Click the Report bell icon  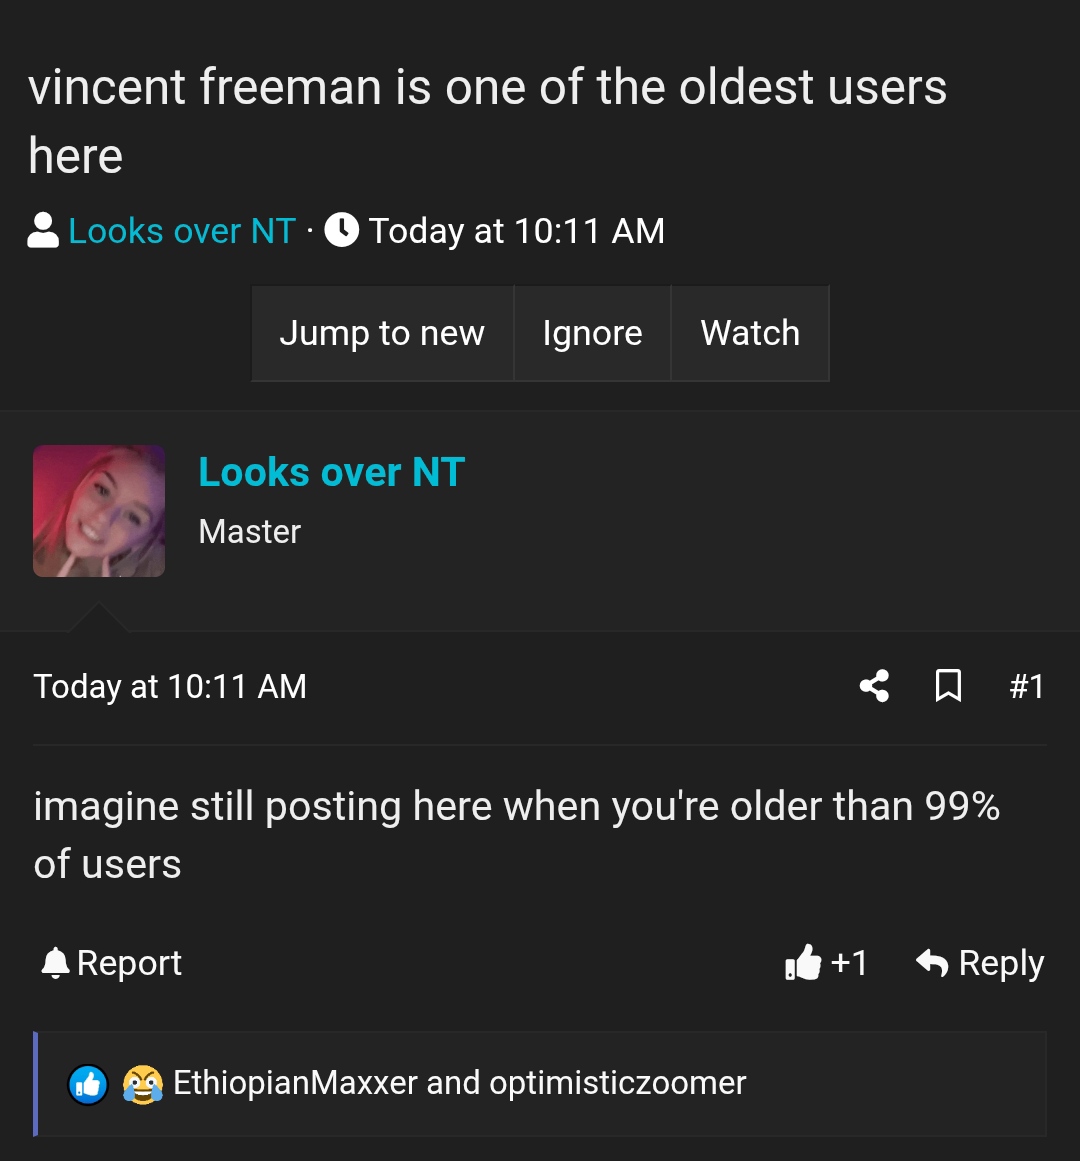tap(55, 963)
